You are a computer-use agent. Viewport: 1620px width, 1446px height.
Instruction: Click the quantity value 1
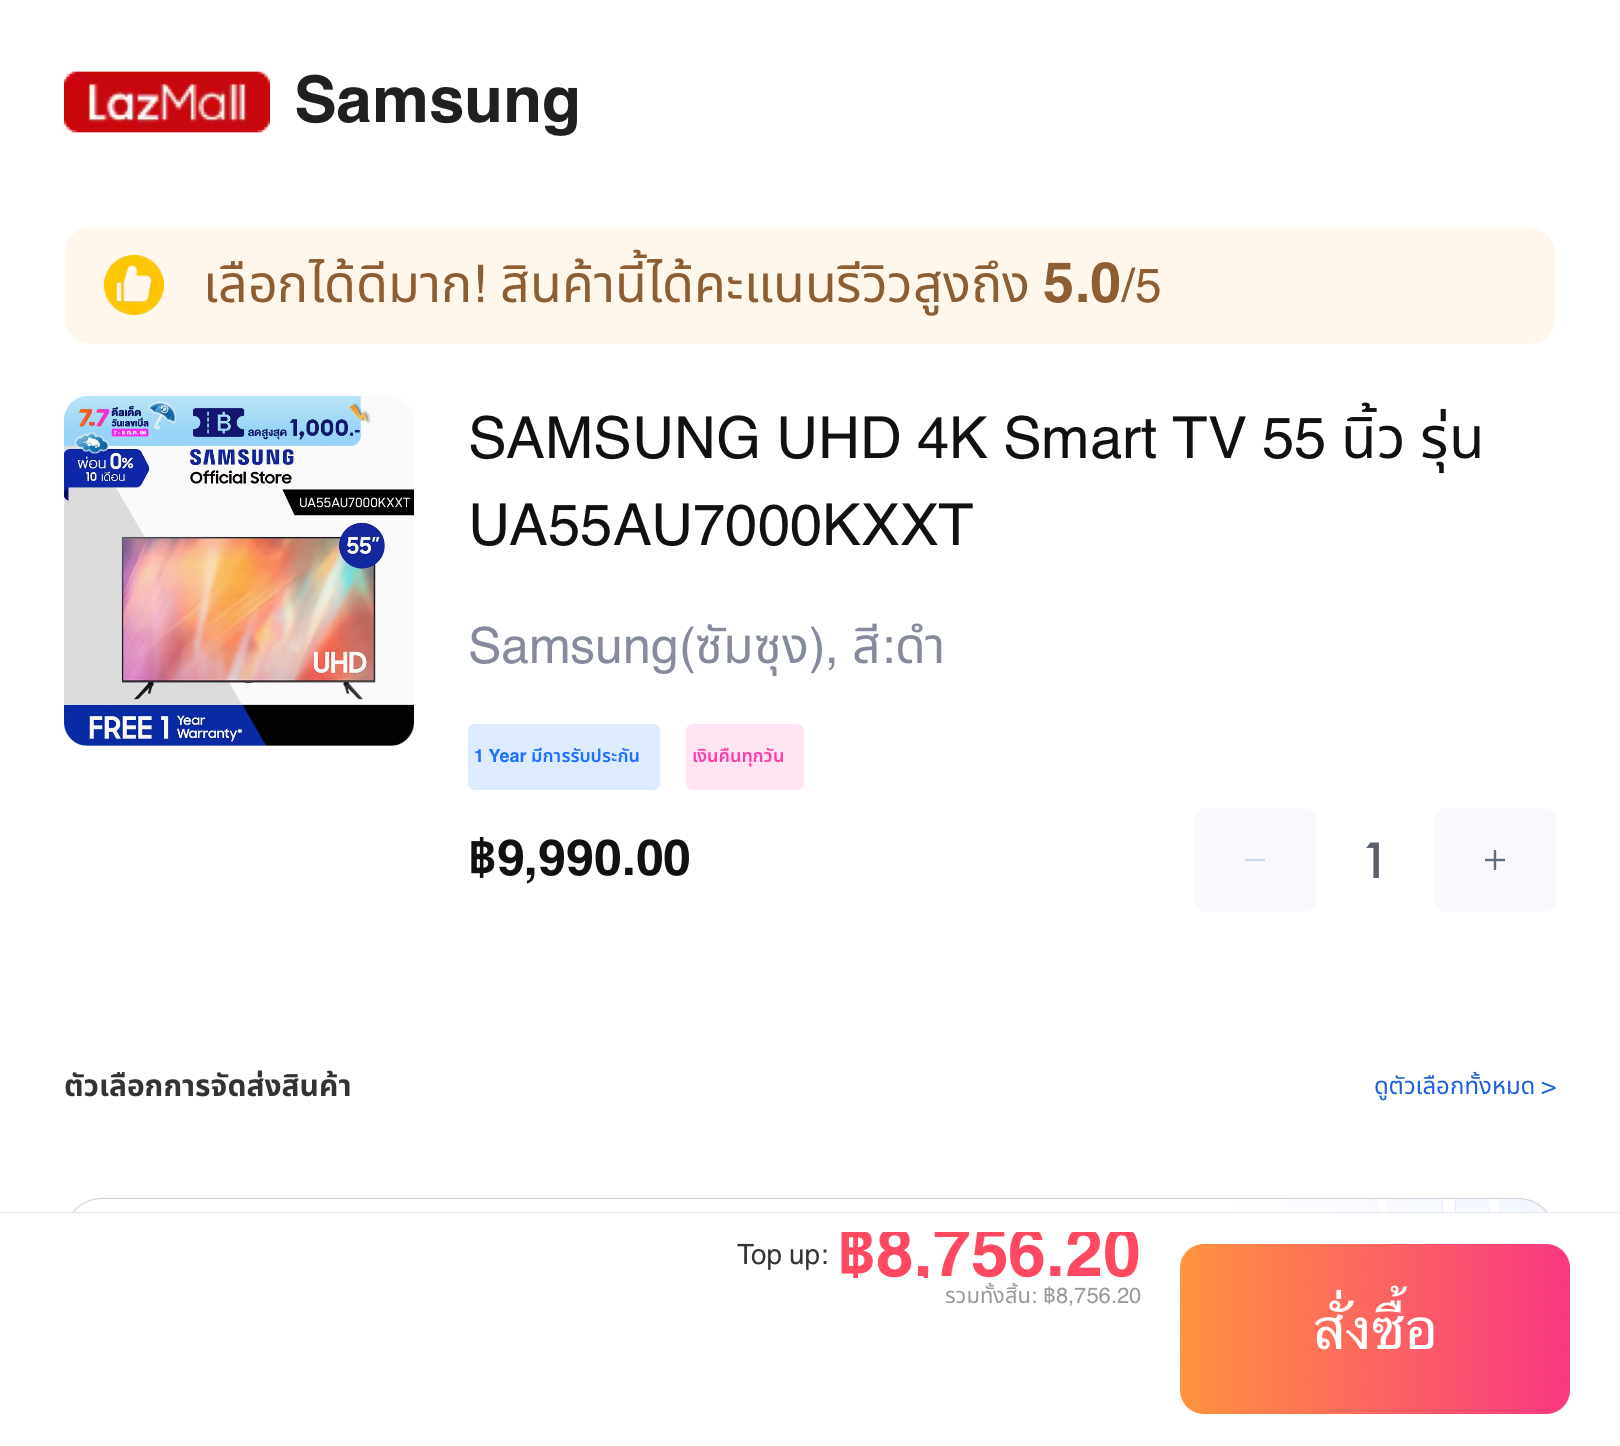(x=1375, y=860)
